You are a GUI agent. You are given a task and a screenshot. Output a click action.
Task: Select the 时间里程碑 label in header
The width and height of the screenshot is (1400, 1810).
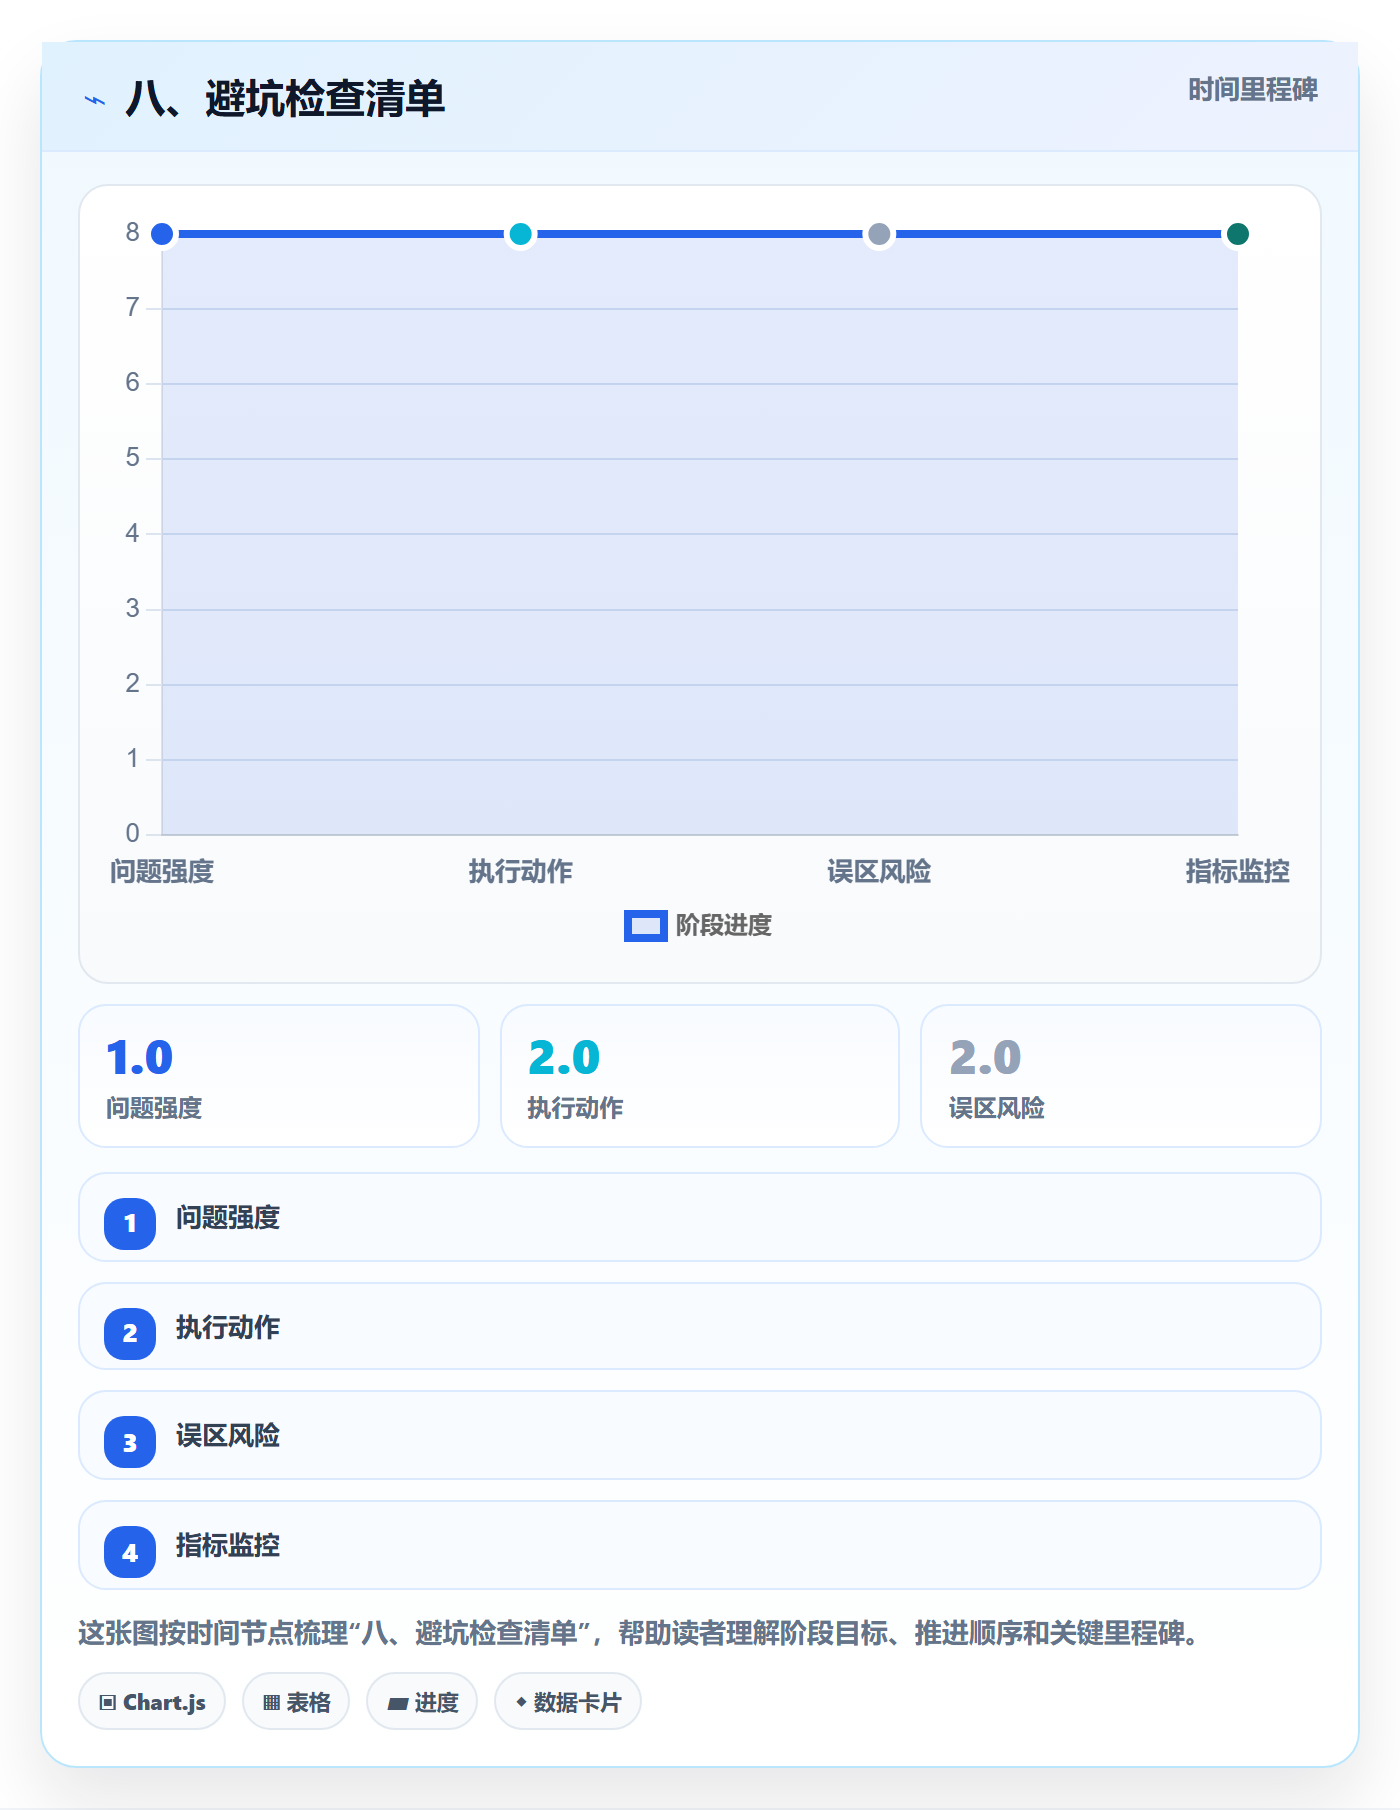click(1253, 90)
